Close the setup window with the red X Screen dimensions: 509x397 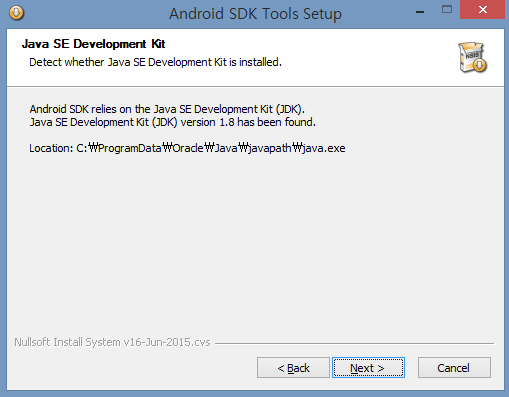[482, 10]
